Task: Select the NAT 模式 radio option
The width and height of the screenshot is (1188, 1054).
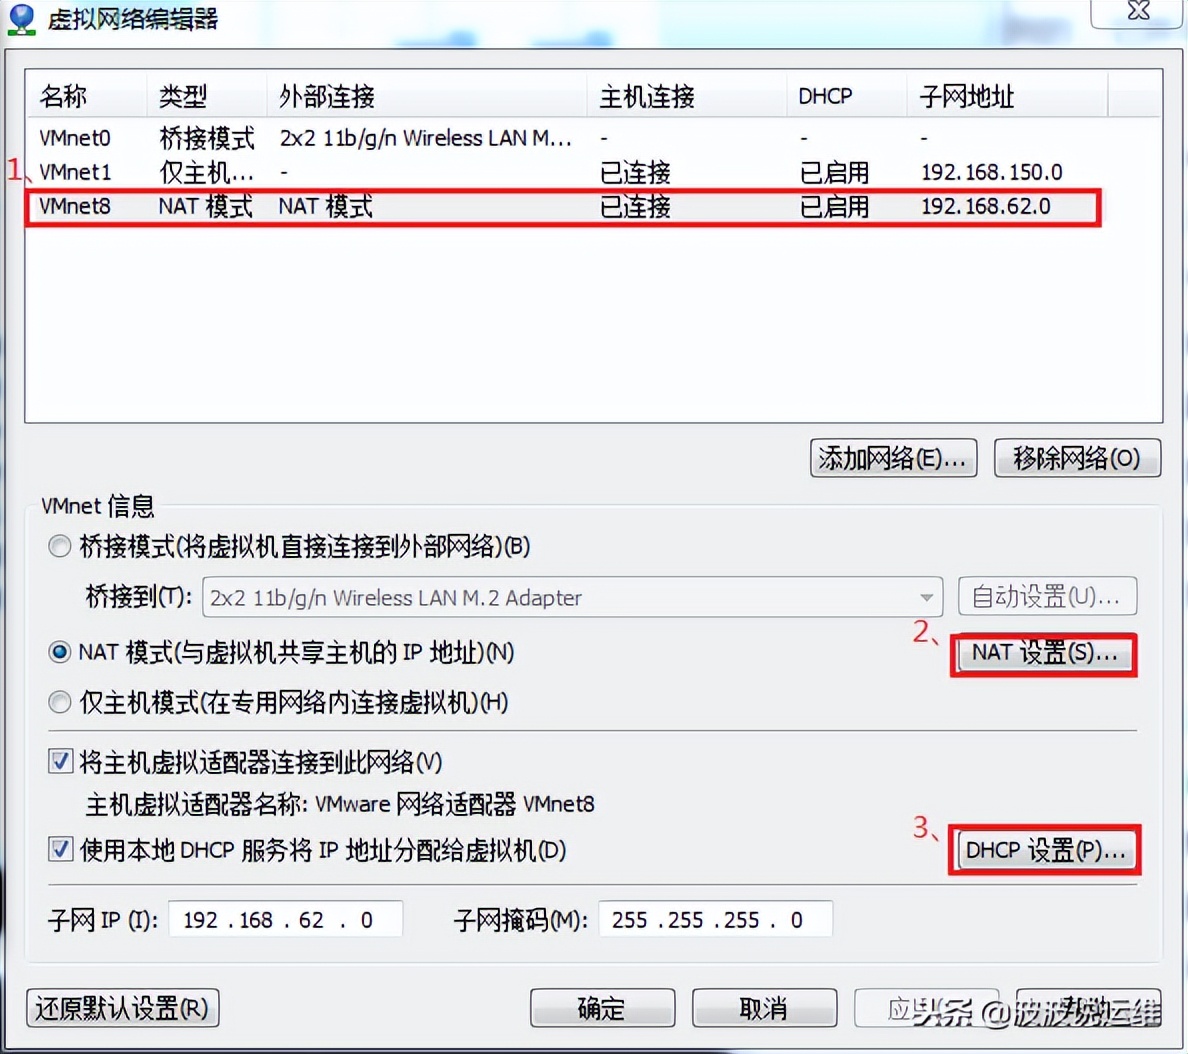Action: (x=59, y=653)
